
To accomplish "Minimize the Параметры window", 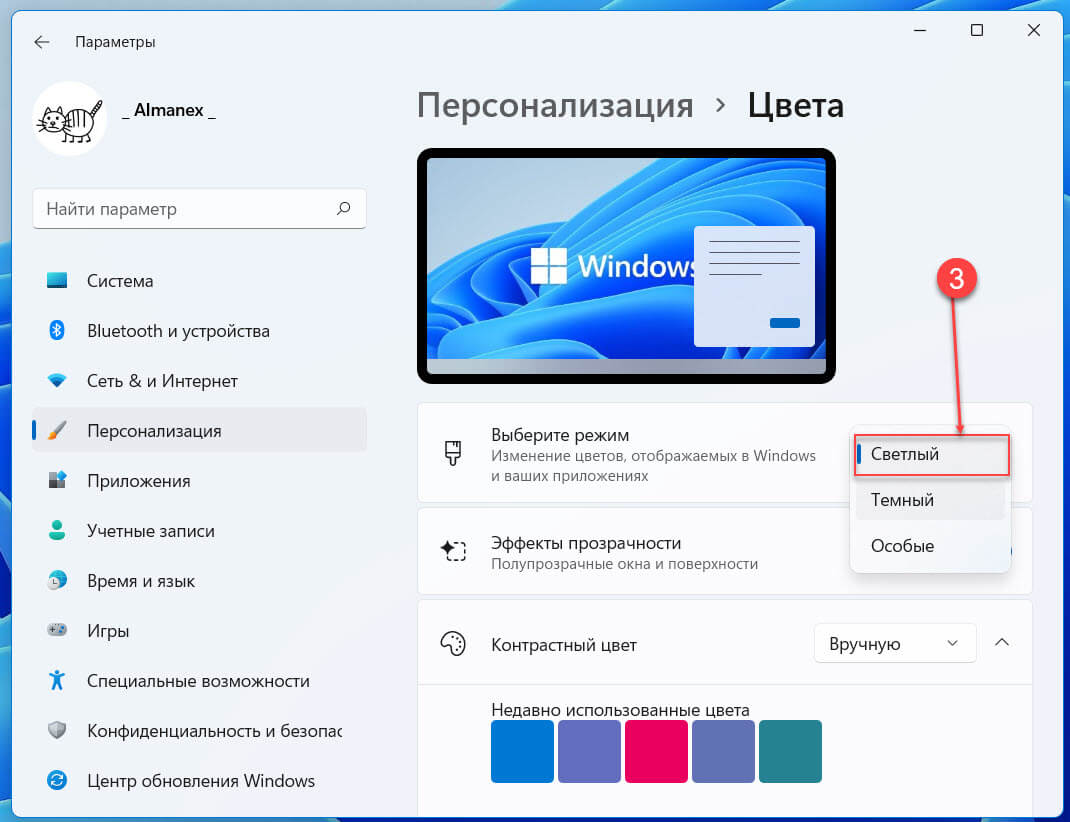I will coord(920,30).
